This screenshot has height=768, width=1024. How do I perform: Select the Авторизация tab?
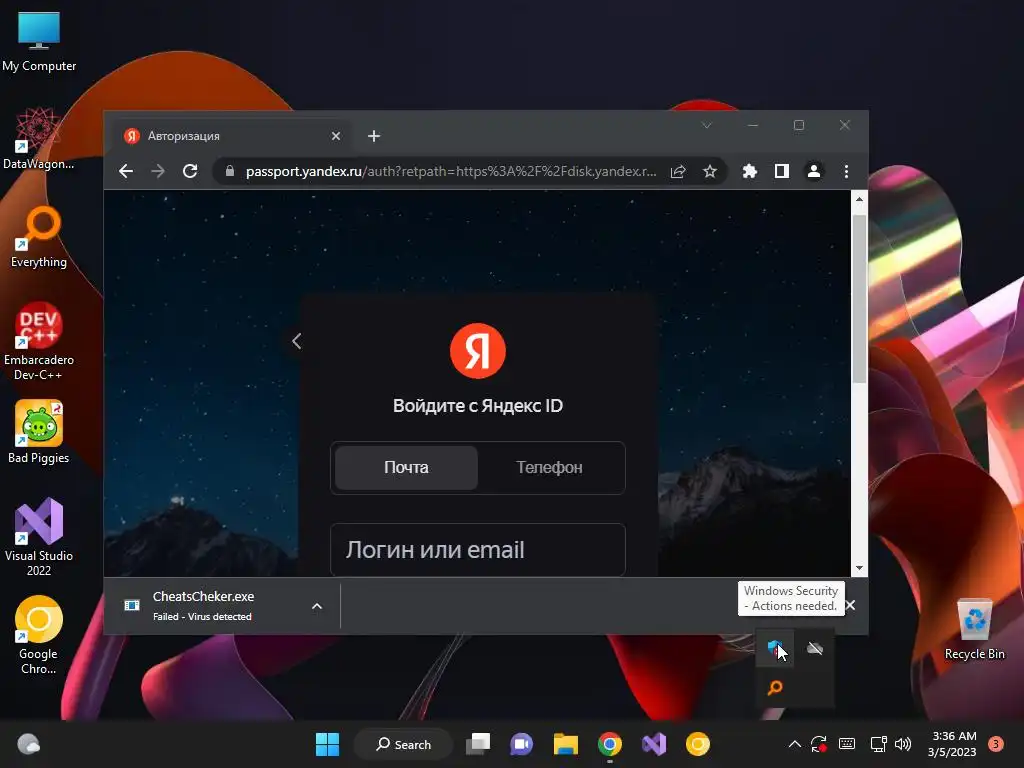pos(231,136)
